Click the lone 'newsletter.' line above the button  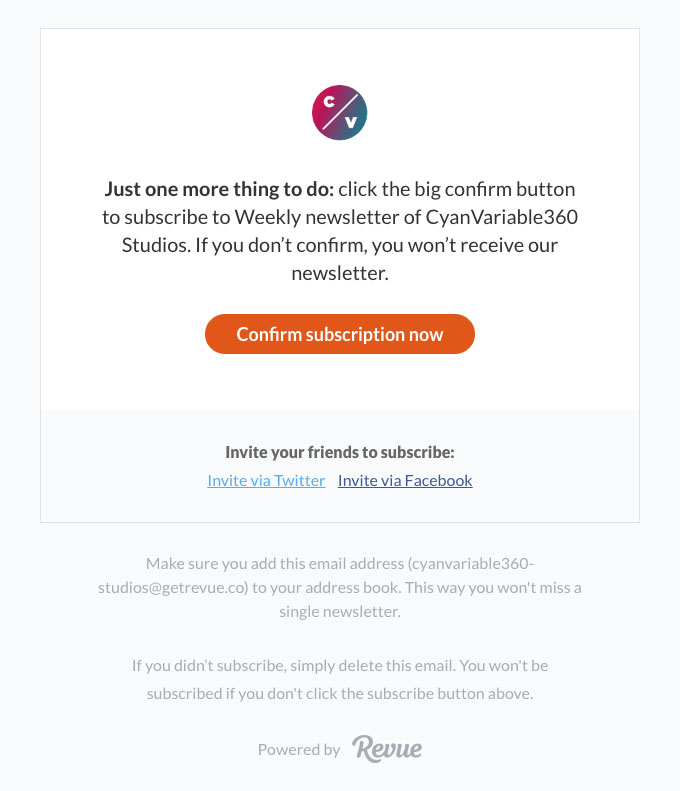(x=339, y=273)
